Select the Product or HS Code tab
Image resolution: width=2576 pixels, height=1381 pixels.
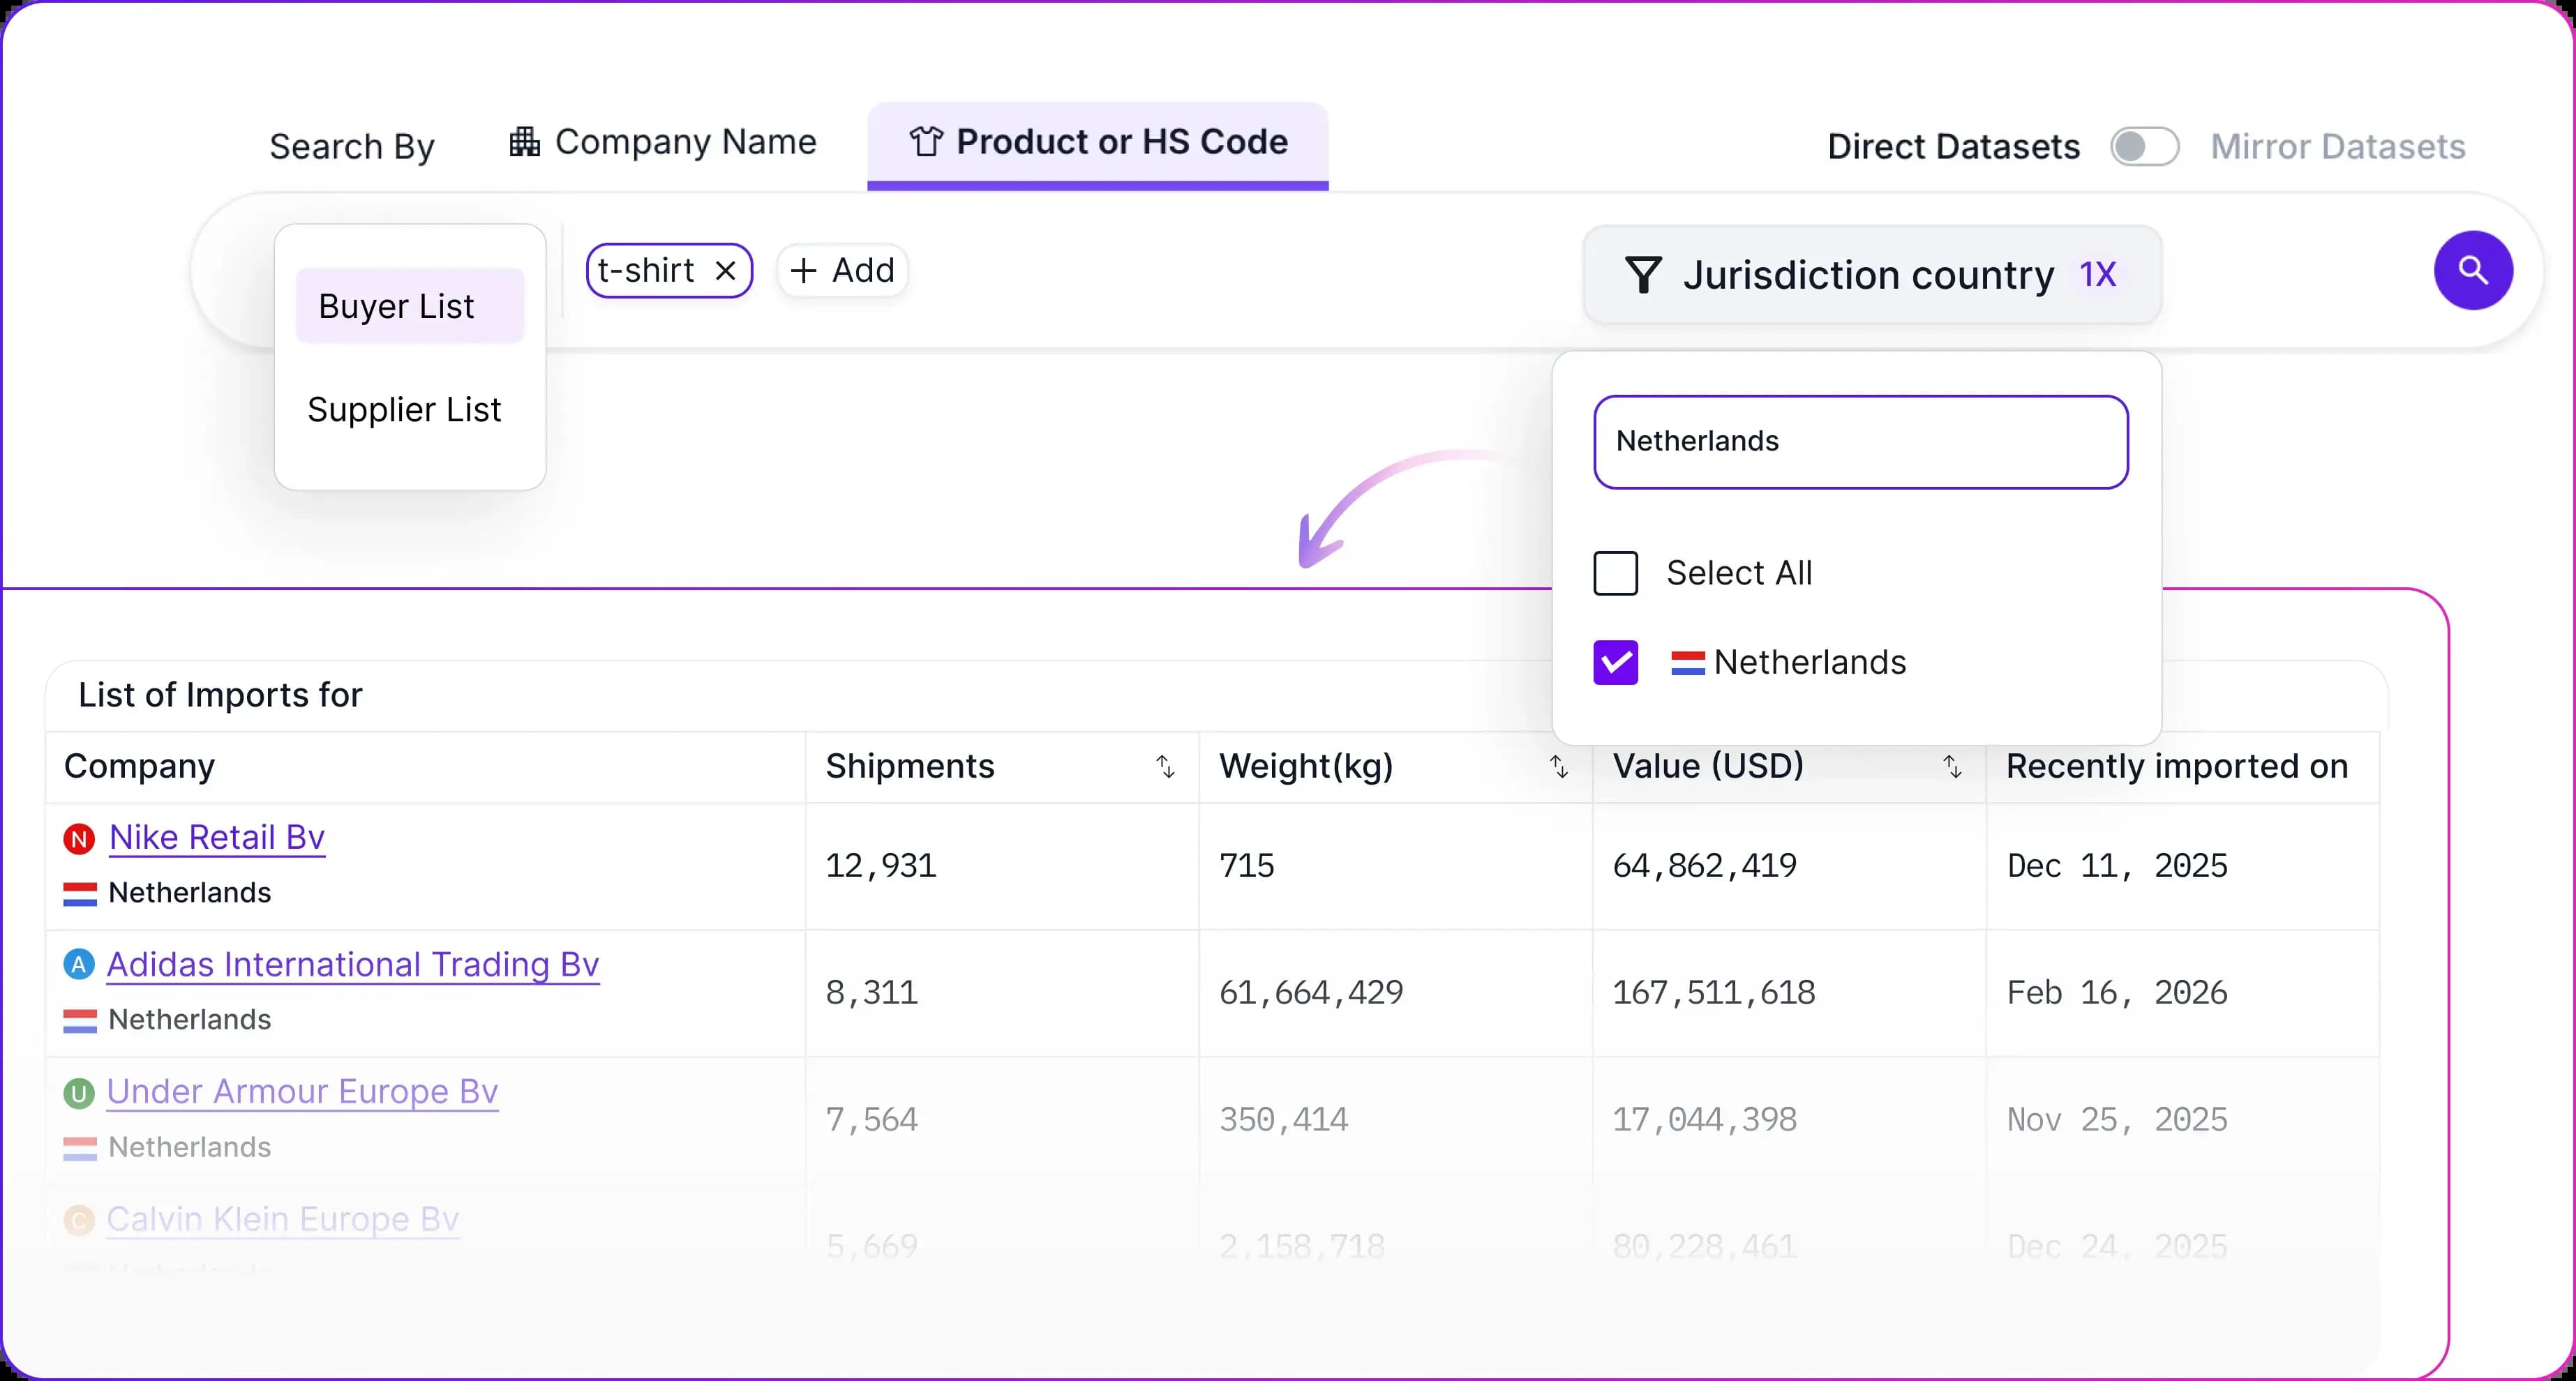(x=1097, y=143)
